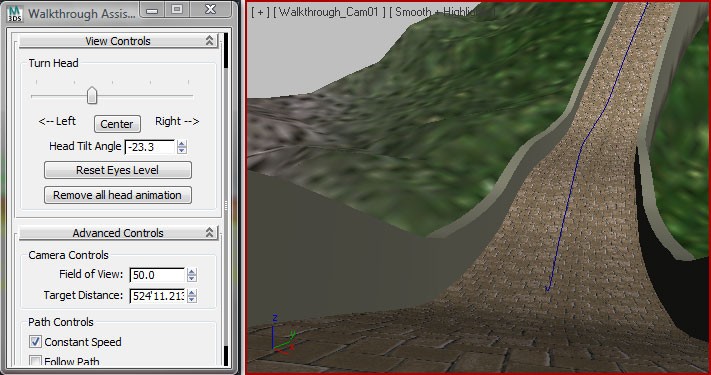Click the panel's vertical scrollbar

226,200
